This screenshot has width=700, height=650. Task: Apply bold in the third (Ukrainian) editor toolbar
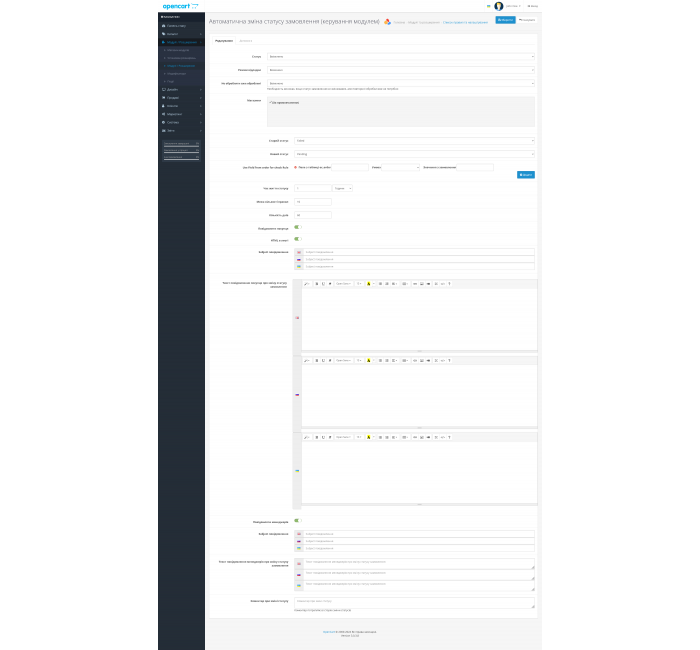click(x=317, y=438)
